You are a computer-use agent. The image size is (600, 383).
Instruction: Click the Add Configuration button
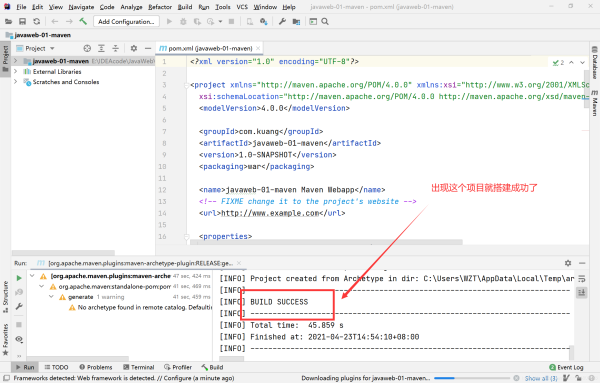point(126,21)
